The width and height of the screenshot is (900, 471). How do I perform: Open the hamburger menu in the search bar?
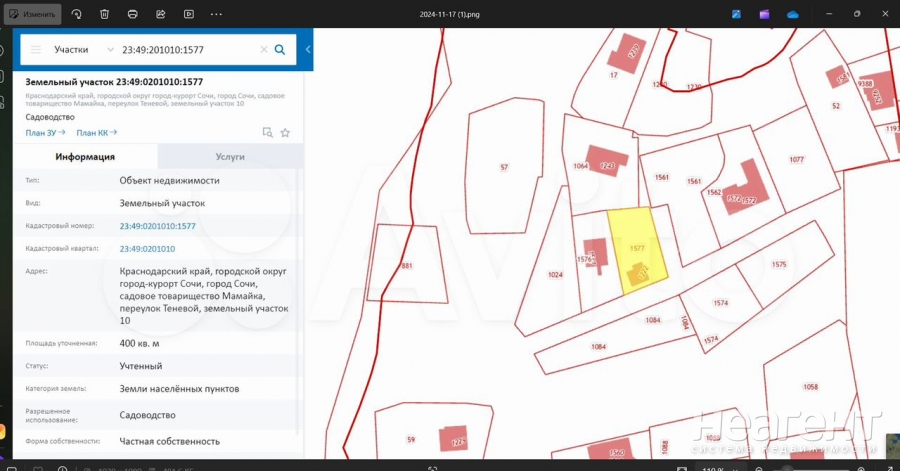(x=36, y=49)
